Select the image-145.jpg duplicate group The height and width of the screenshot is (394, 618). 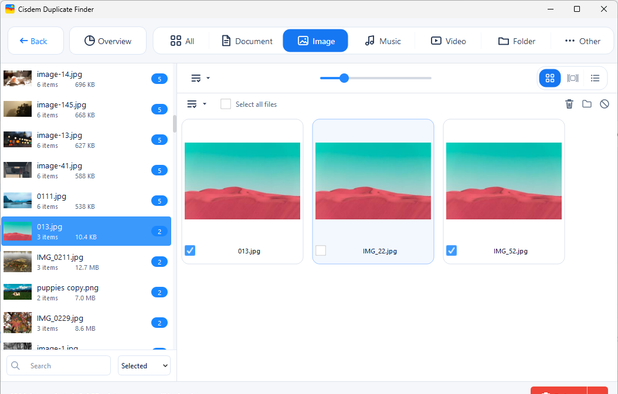point(86,109)
